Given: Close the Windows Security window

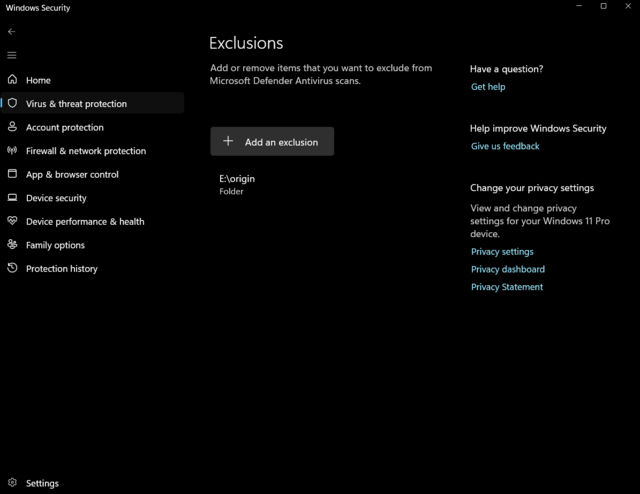Looking at the screenshot, I should coord(628,6).
